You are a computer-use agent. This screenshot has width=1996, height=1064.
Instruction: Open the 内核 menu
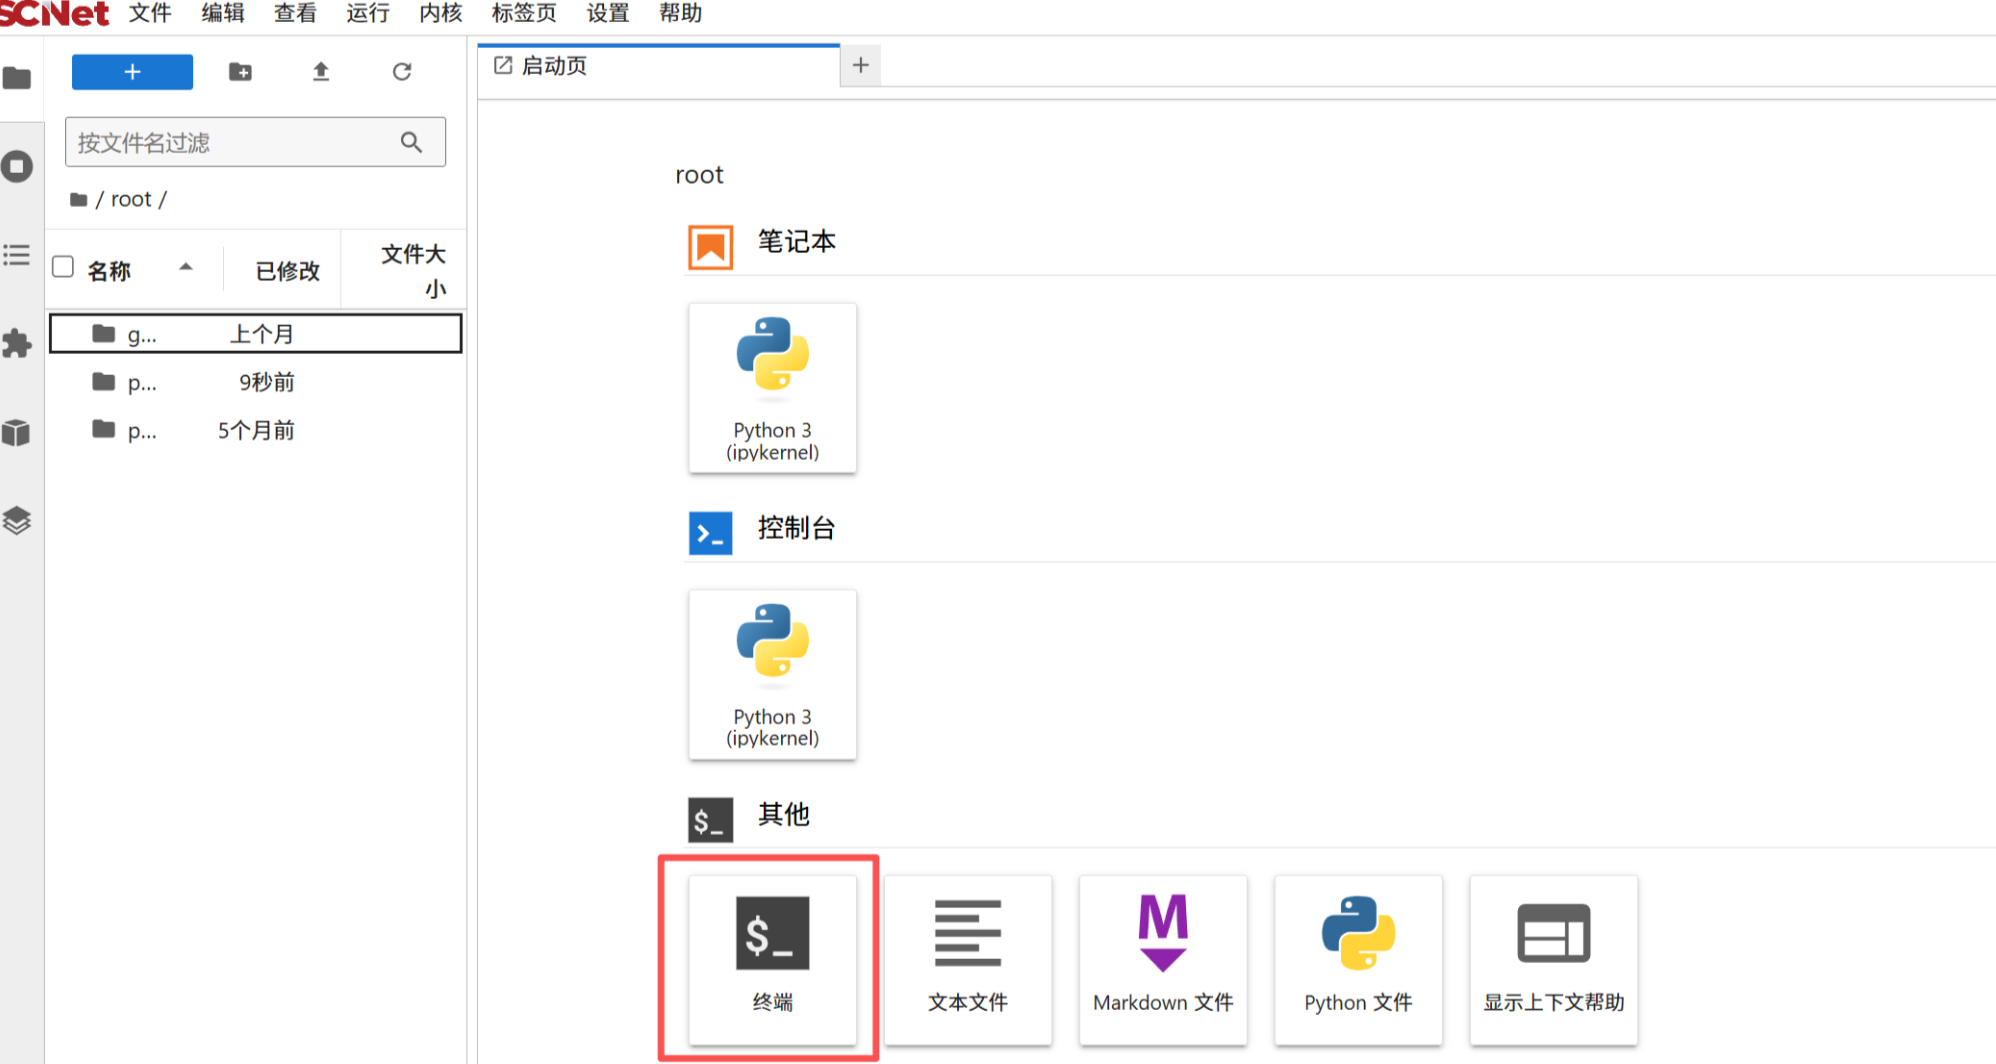tap(440, 14)
